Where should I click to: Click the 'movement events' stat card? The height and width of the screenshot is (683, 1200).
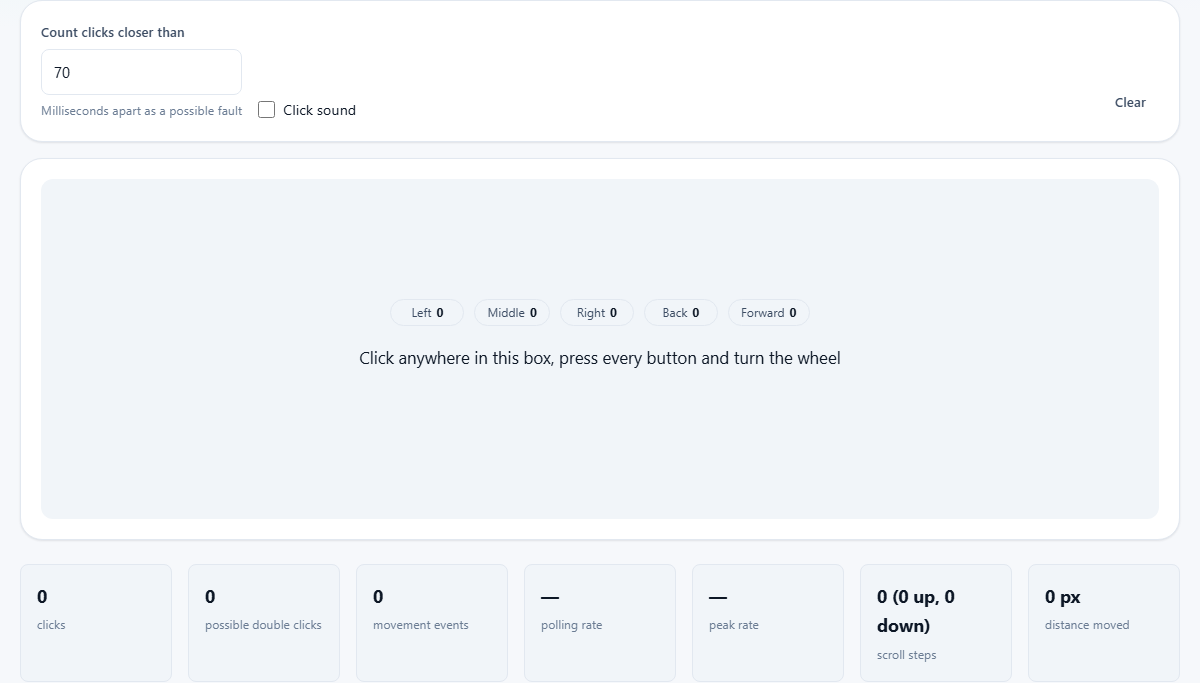432,623
